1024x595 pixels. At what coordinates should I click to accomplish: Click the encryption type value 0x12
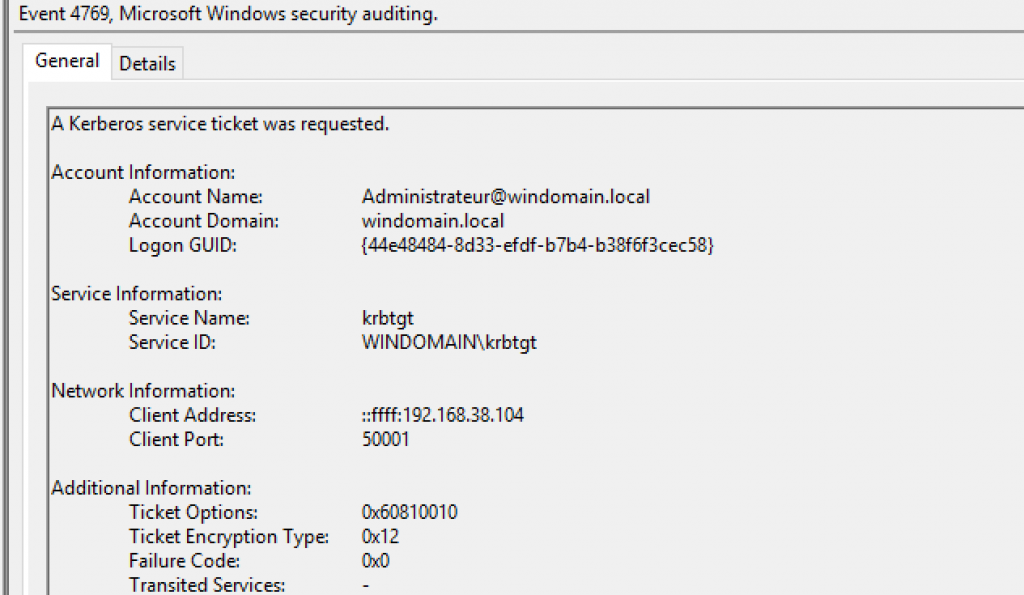coord(379,537)
